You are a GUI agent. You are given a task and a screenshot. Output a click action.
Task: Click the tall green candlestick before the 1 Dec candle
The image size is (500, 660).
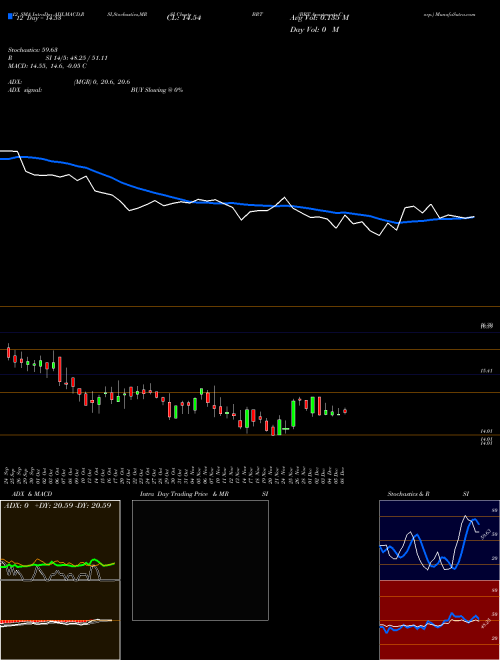[x=293, y=413]
